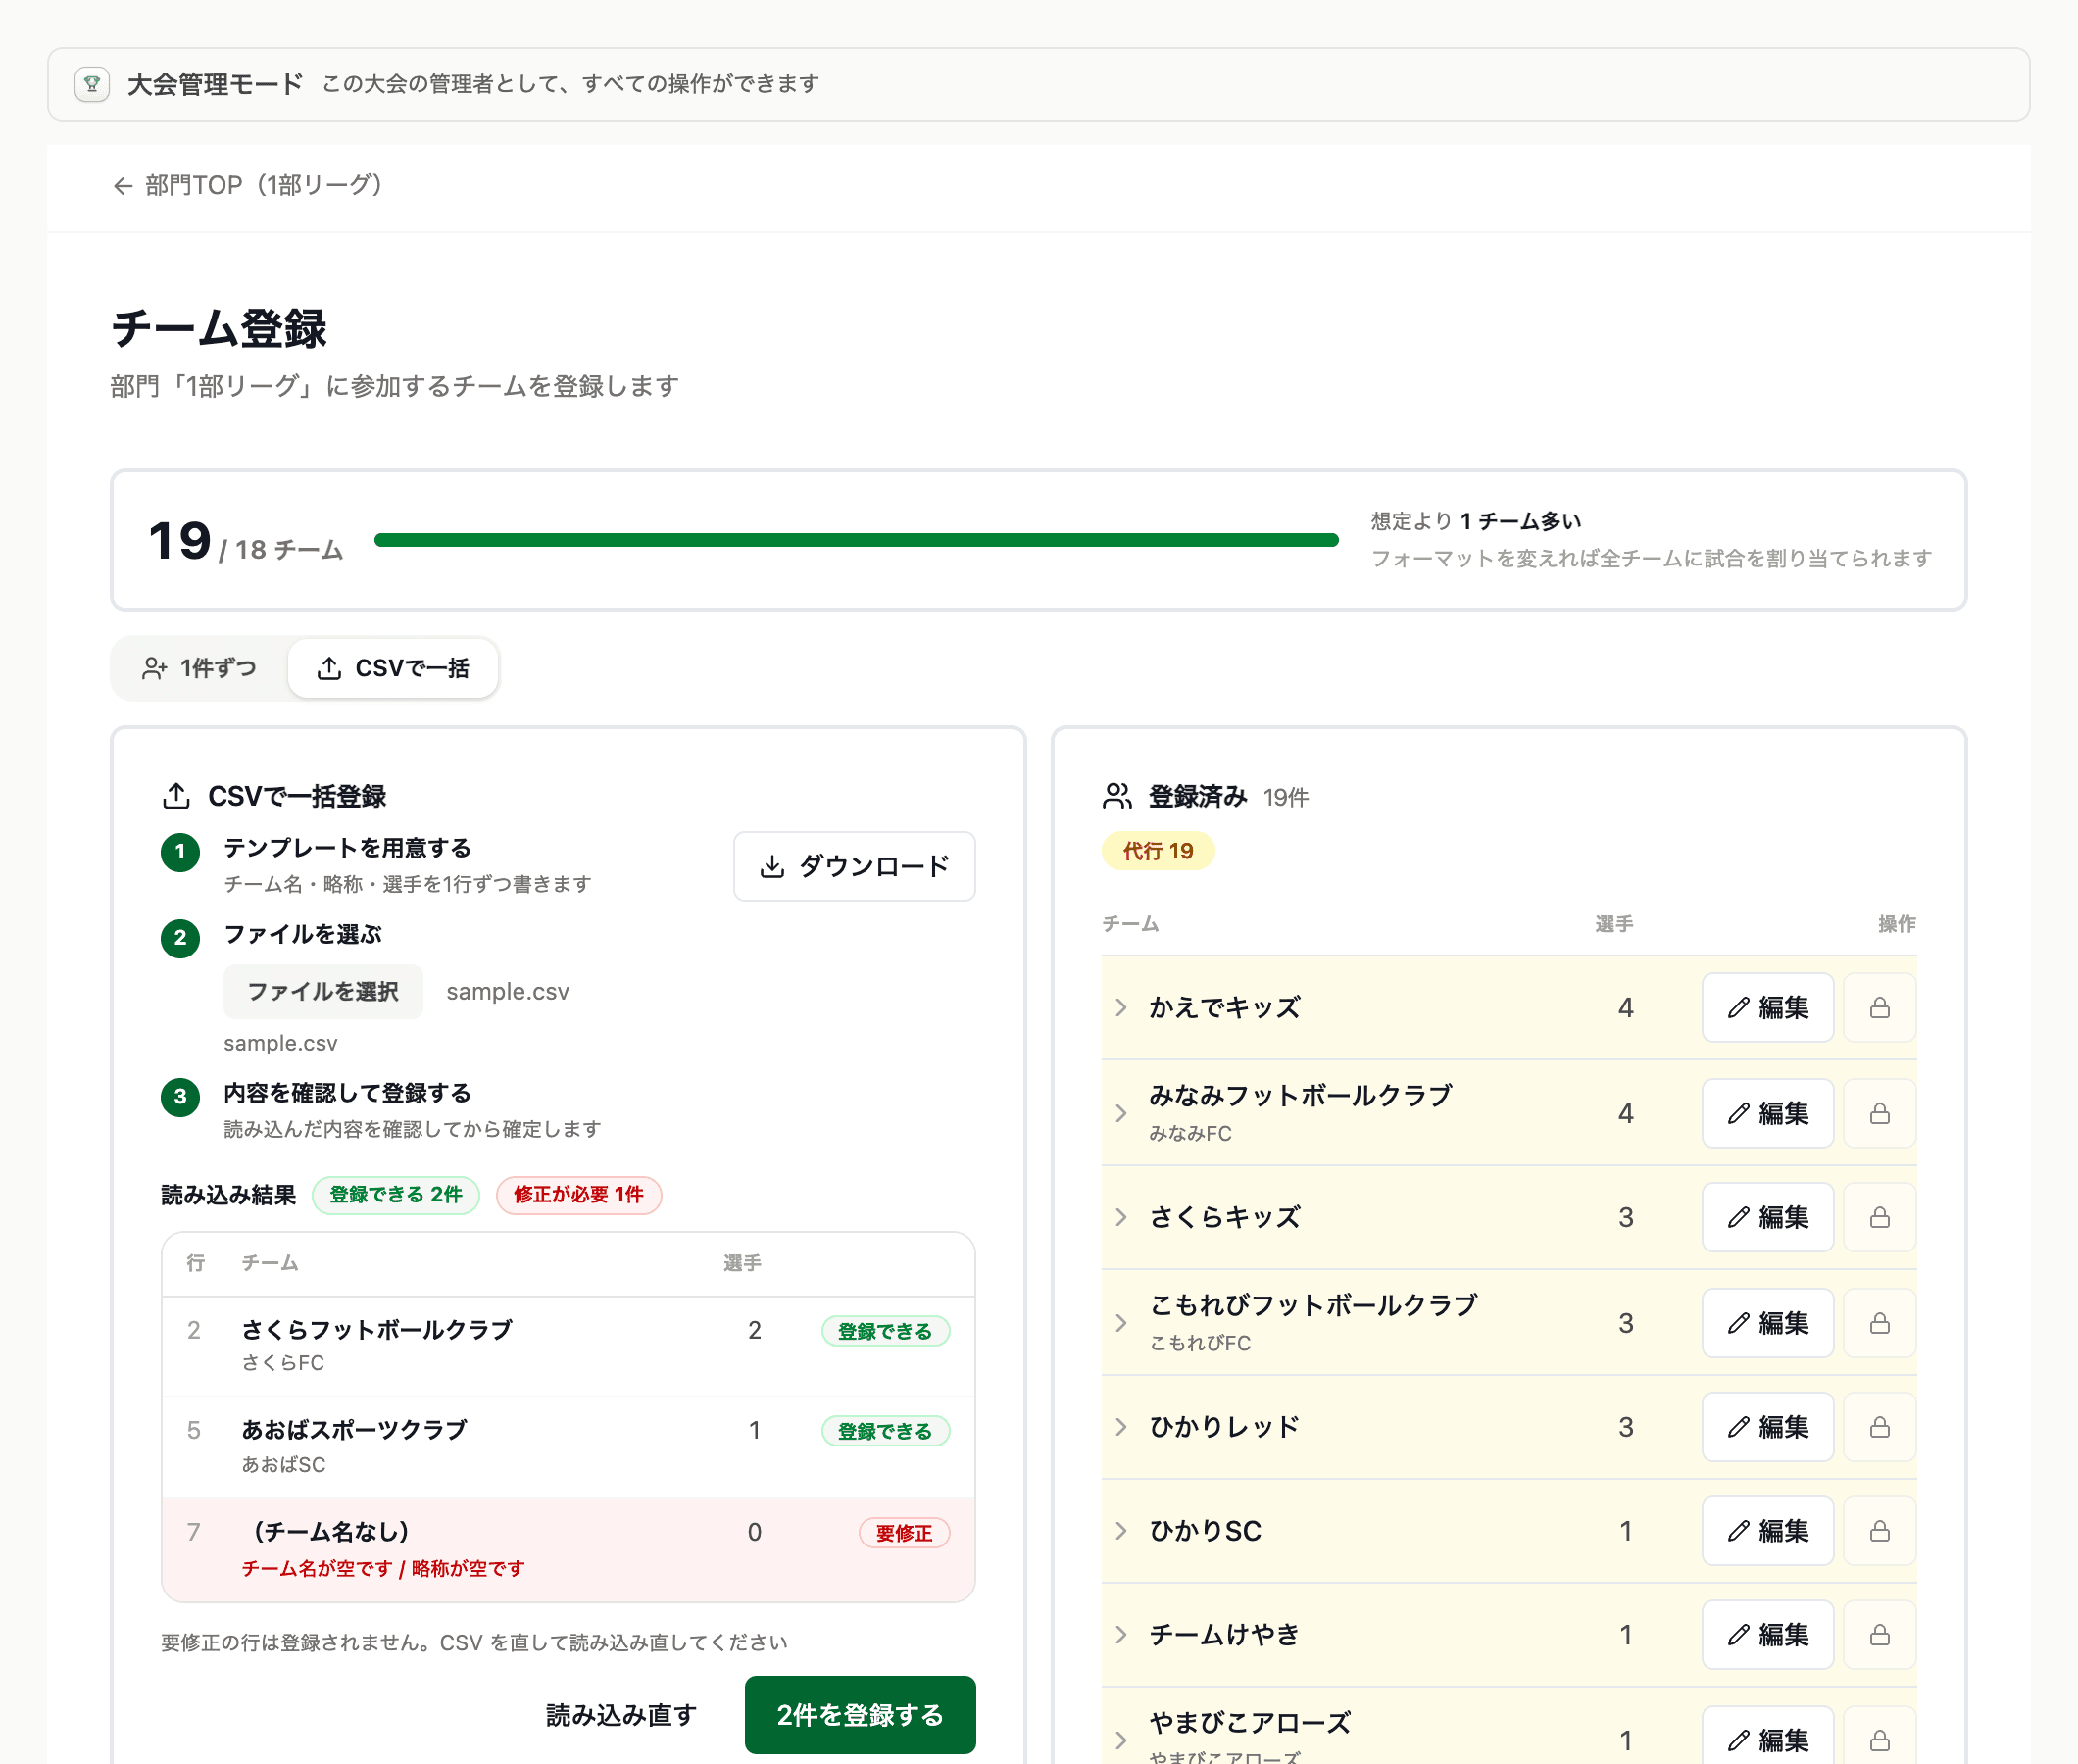The image size is (2078, 1764).
Task: Edit the さくらキッズ team
Action: 1767,1217
